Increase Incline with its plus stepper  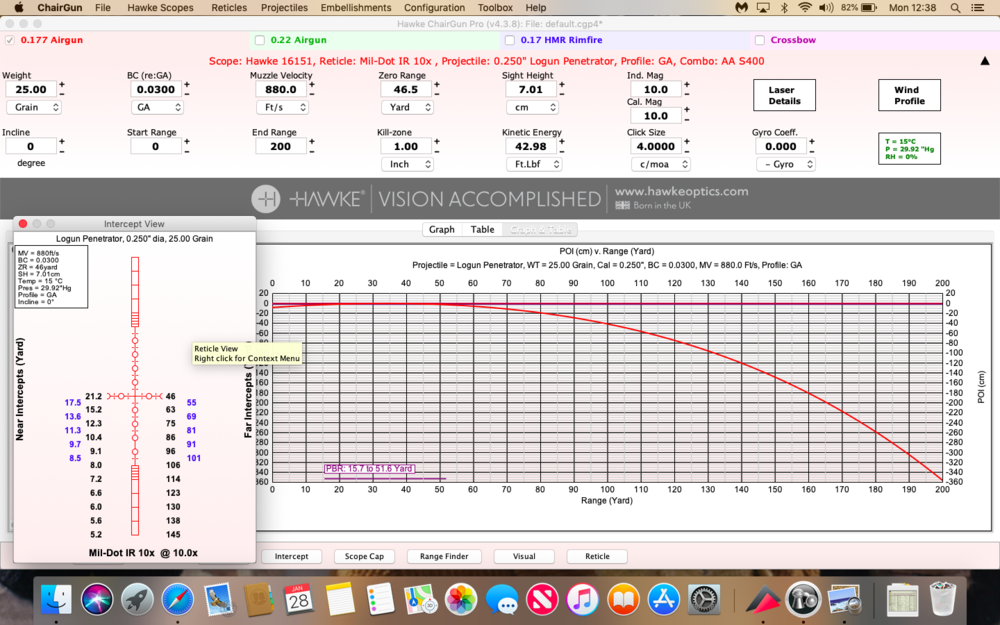[x=62, y=142]
